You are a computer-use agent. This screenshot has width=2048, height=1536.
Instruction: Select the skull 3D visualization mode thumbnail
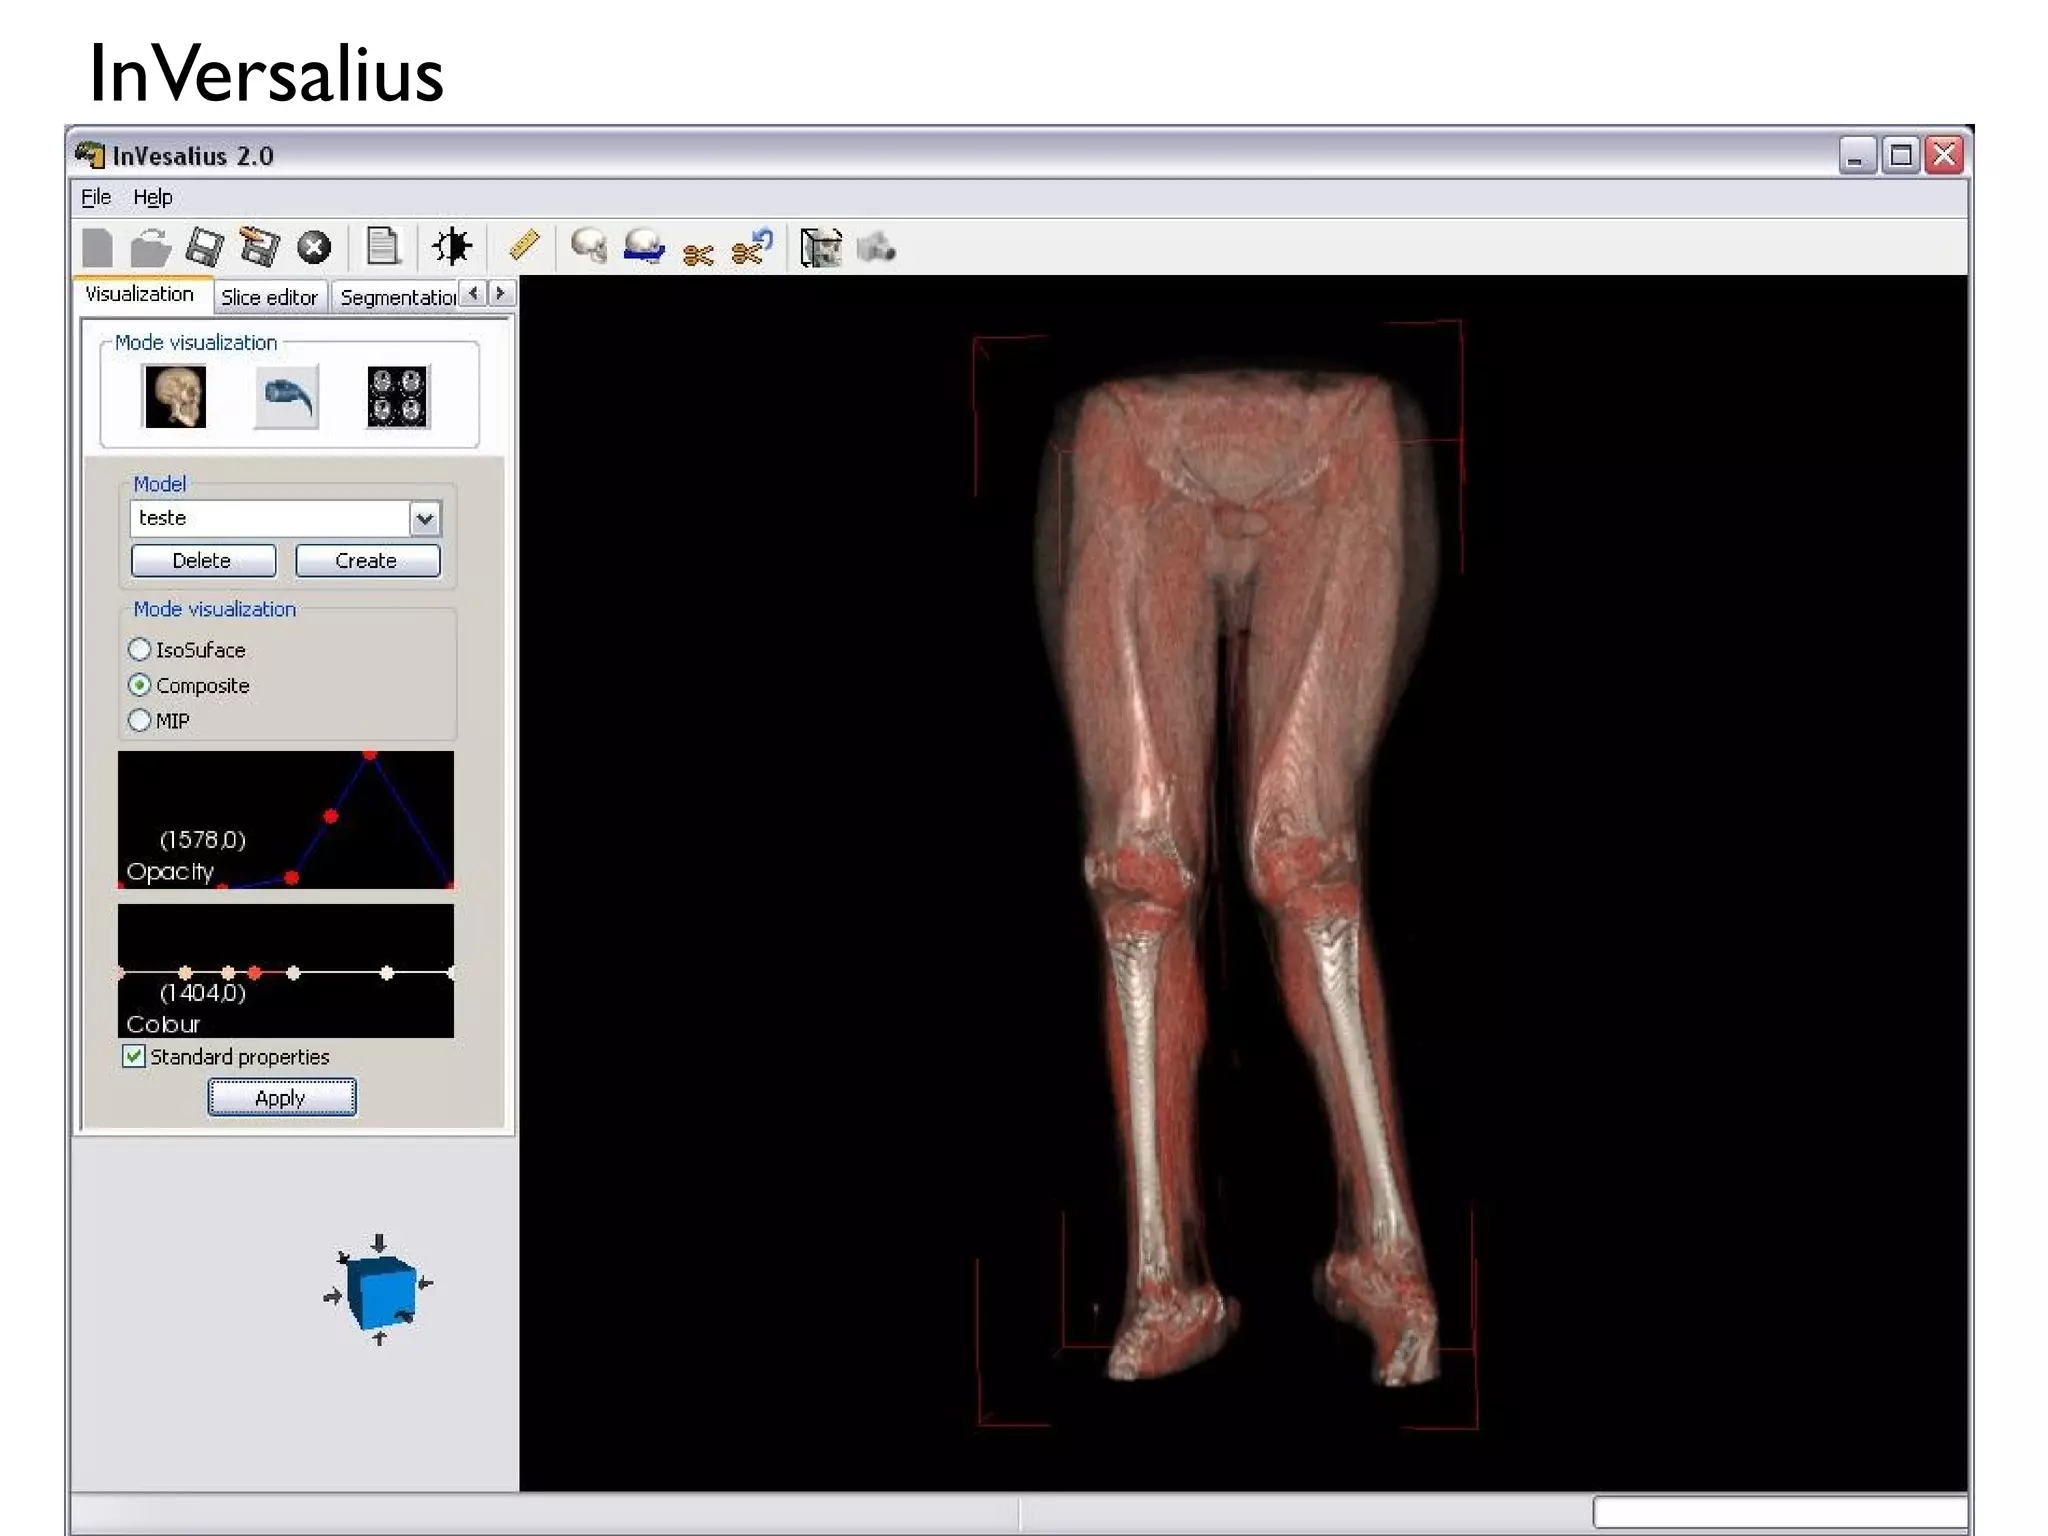[175, 397]
